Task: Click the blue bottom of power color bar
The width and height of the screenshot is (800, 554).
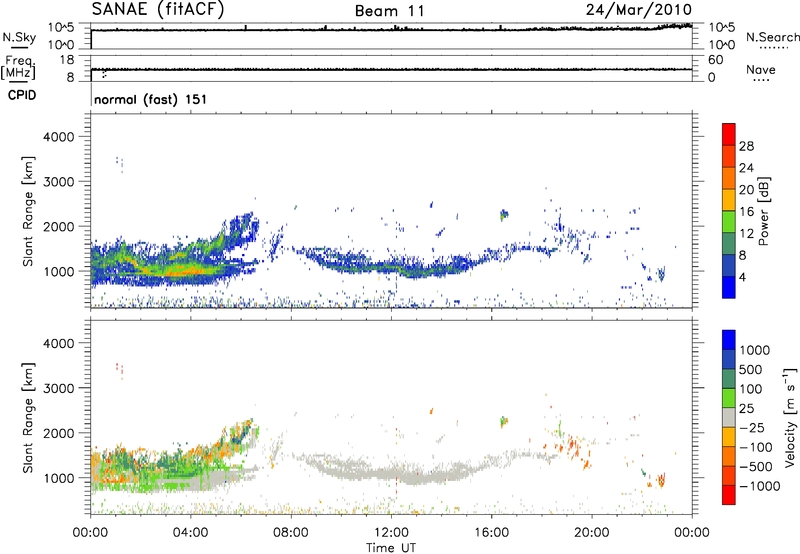Action: coord(729,287)
